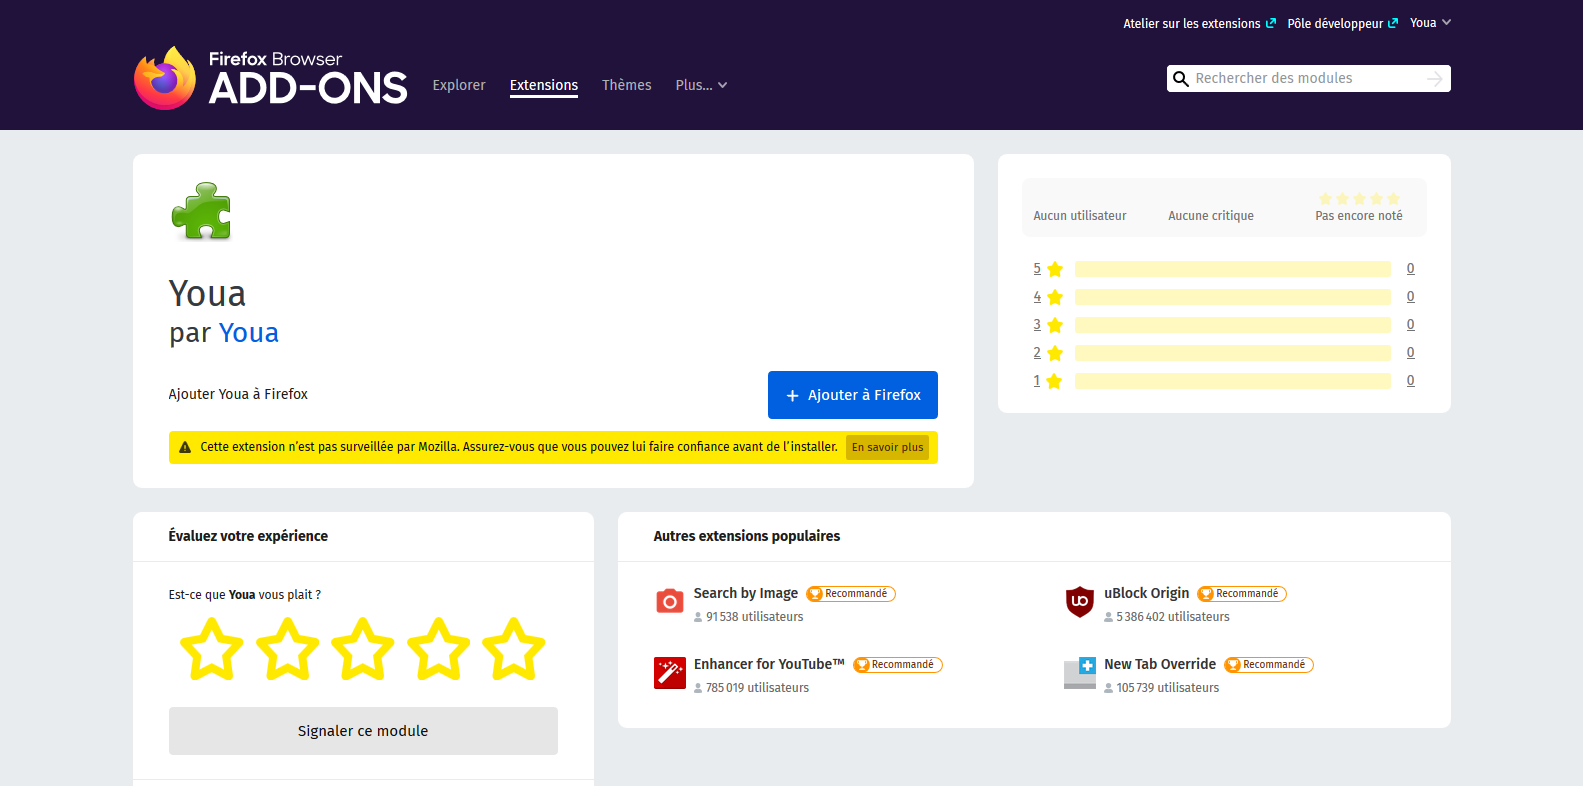1583x786 pixels.
Task: Click the Recommandé badge for New Tab Override
Action: point(1269,665)
